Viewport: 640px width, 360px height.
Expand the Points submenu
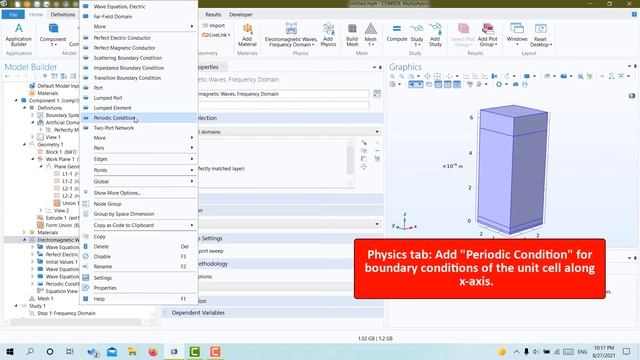(x=139, y=170)
